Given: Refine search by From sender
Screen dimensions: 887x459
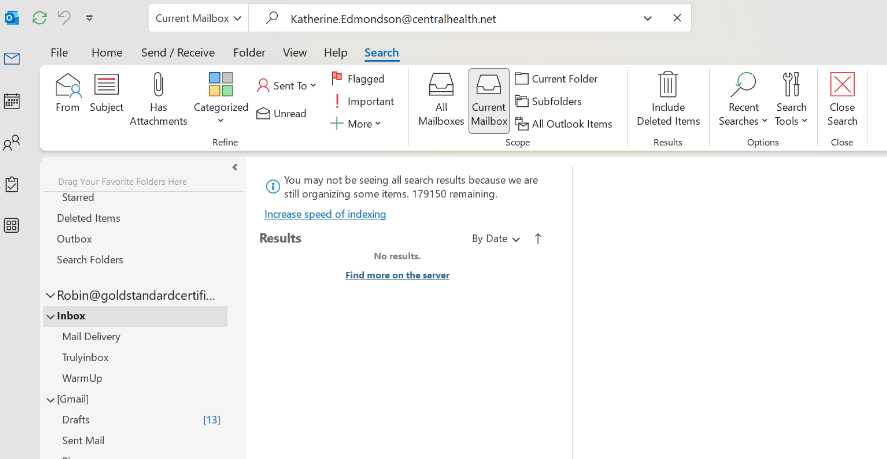Looking at the screenshot, I should [x=68, y=92].
